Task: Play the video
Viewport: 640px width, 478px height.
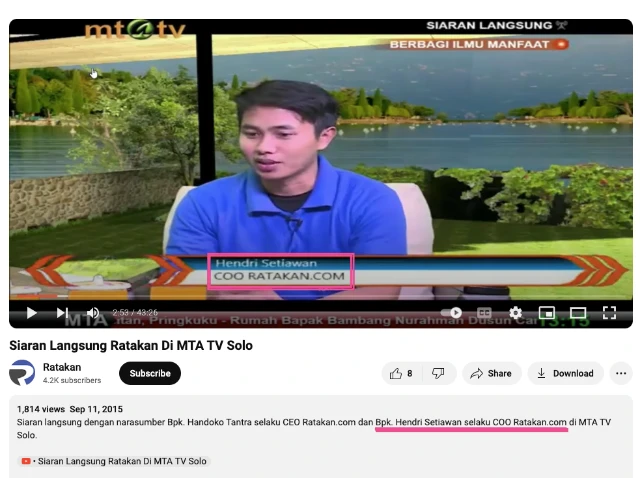Action: 31,313
